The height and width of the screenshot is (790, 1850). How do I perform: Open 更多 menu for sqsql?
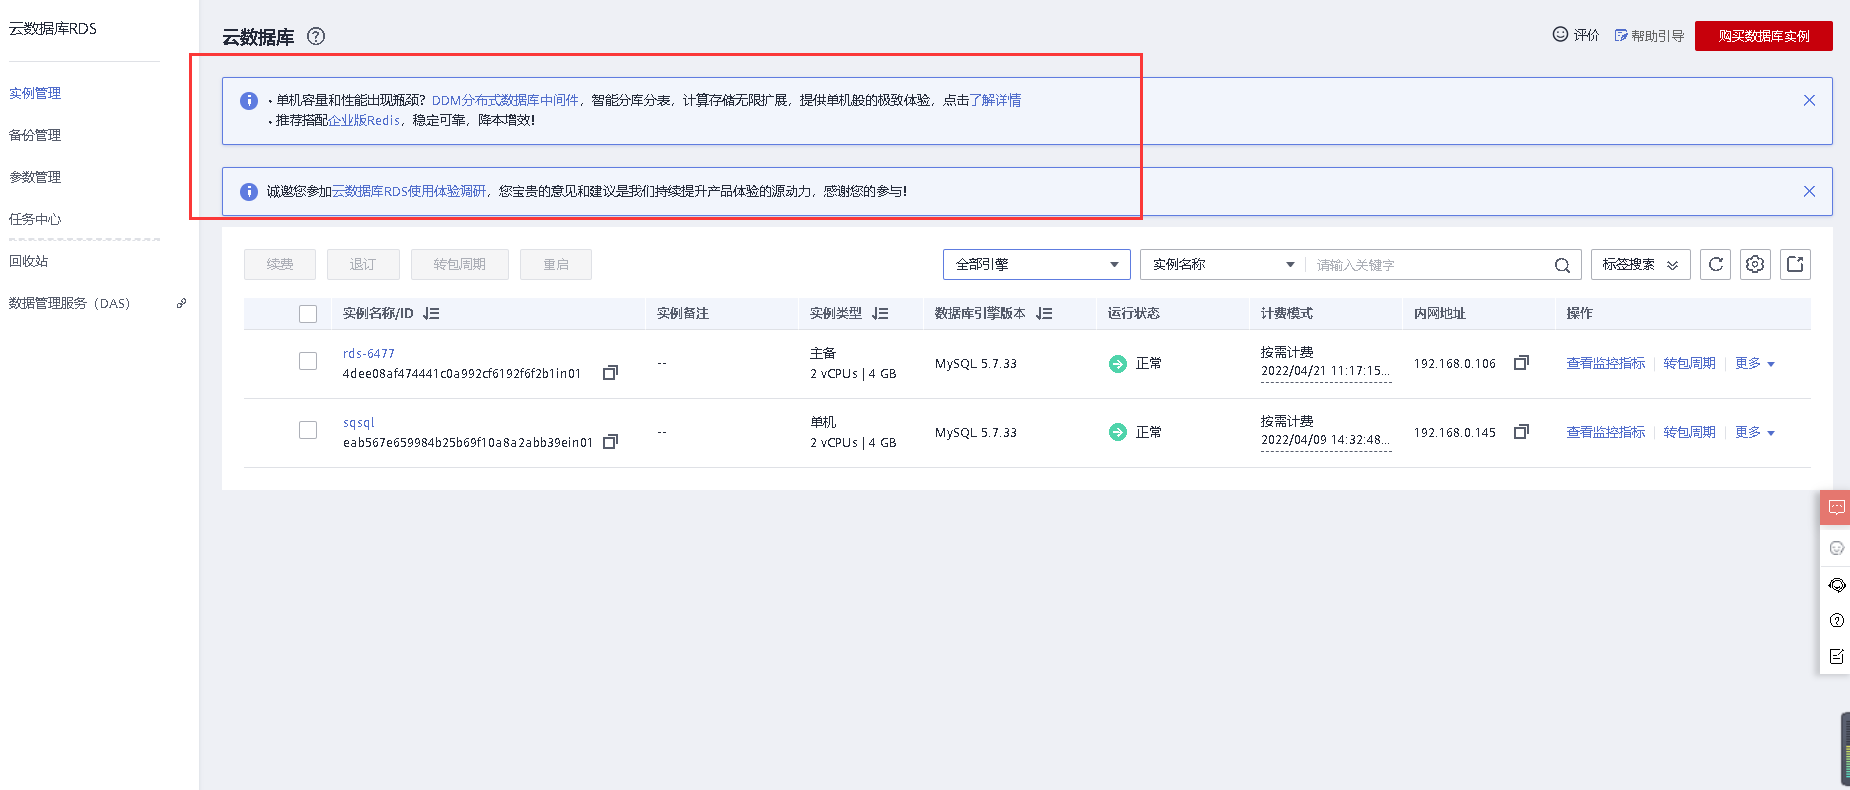[1755, 432]
